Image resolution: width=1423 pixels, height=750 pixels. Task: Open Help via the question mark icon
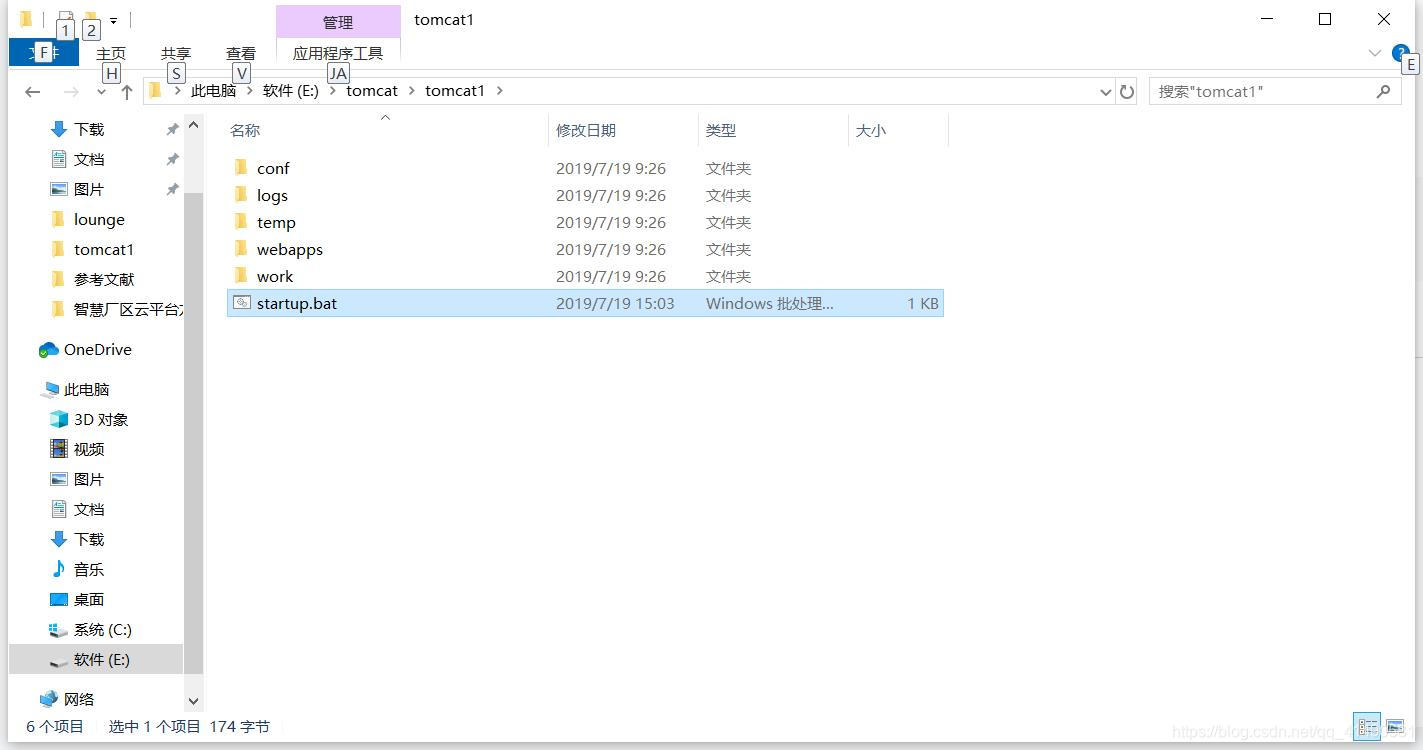pyautogui.click(x=1400, y=53)
